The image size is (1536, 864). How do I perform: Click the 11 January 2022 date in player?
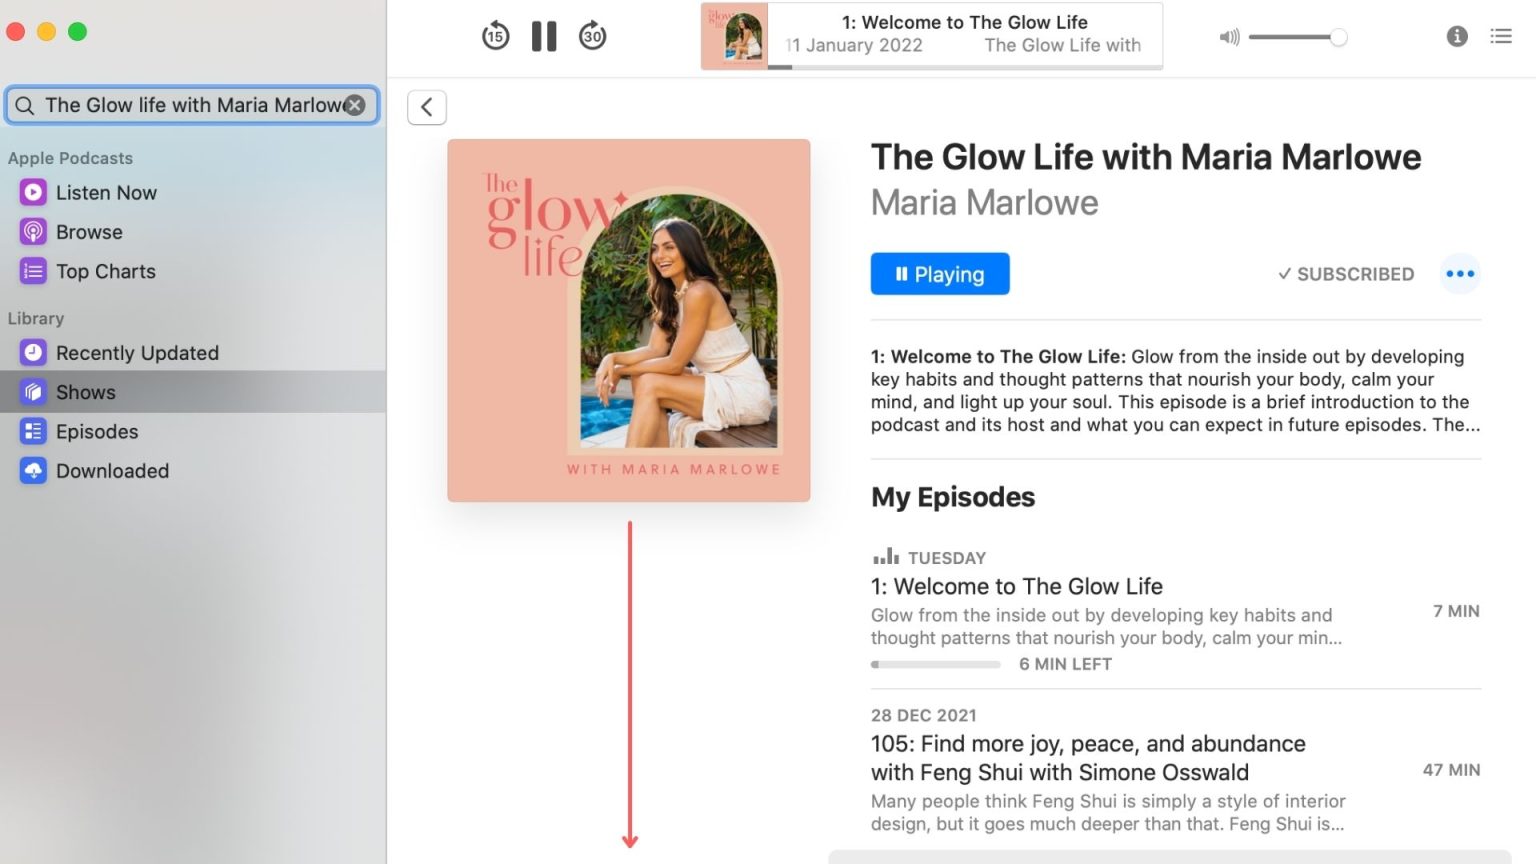coord(854,45)
